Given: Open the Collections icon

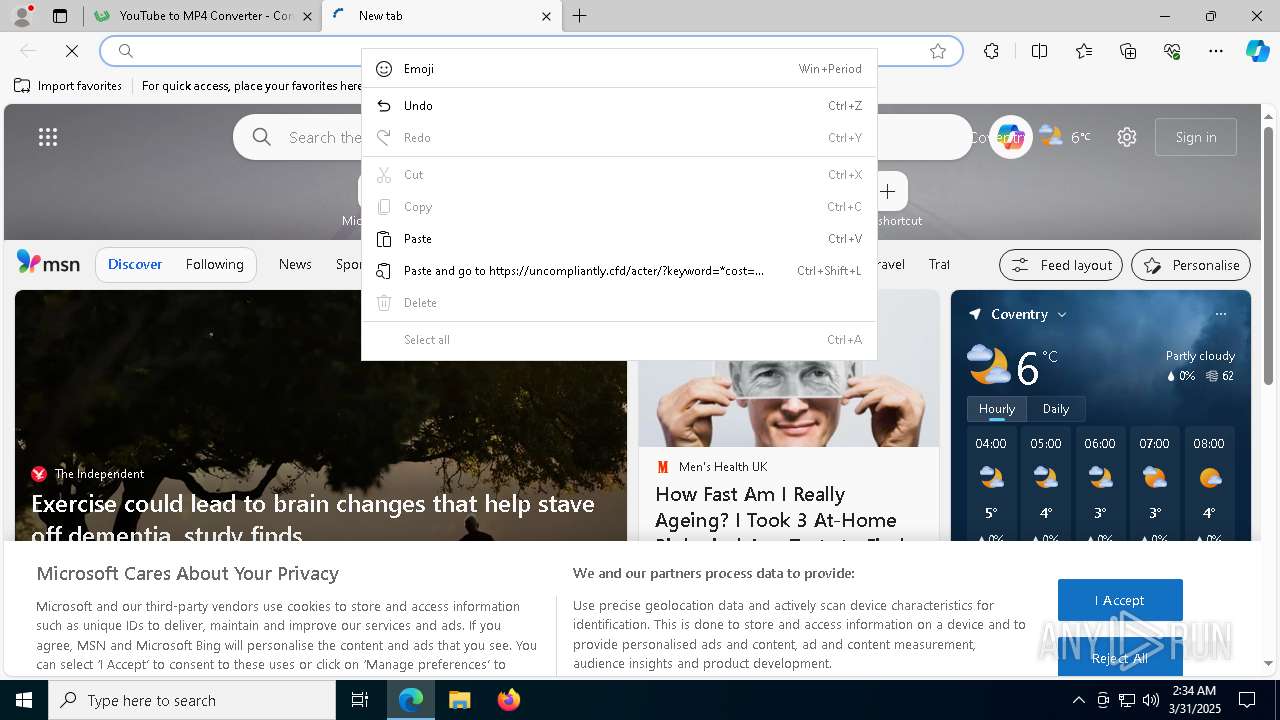Looking at the screenshot, I should point(1128,51).
